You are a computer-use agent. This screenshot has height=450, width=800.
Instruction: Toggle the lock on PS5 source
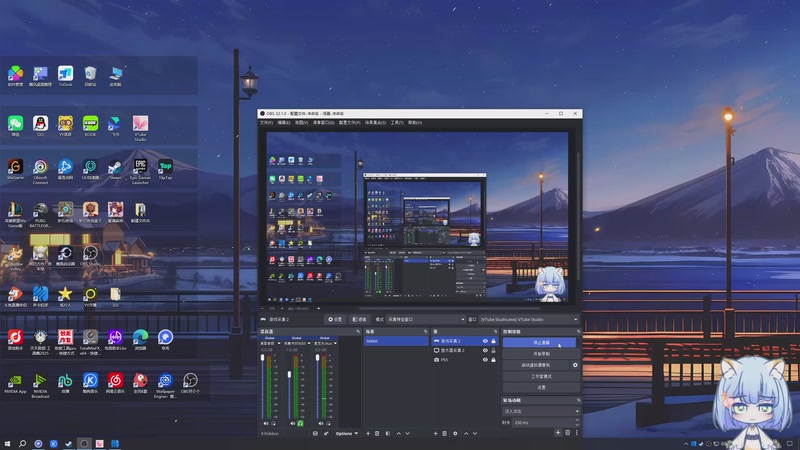(x=493, y=360)
